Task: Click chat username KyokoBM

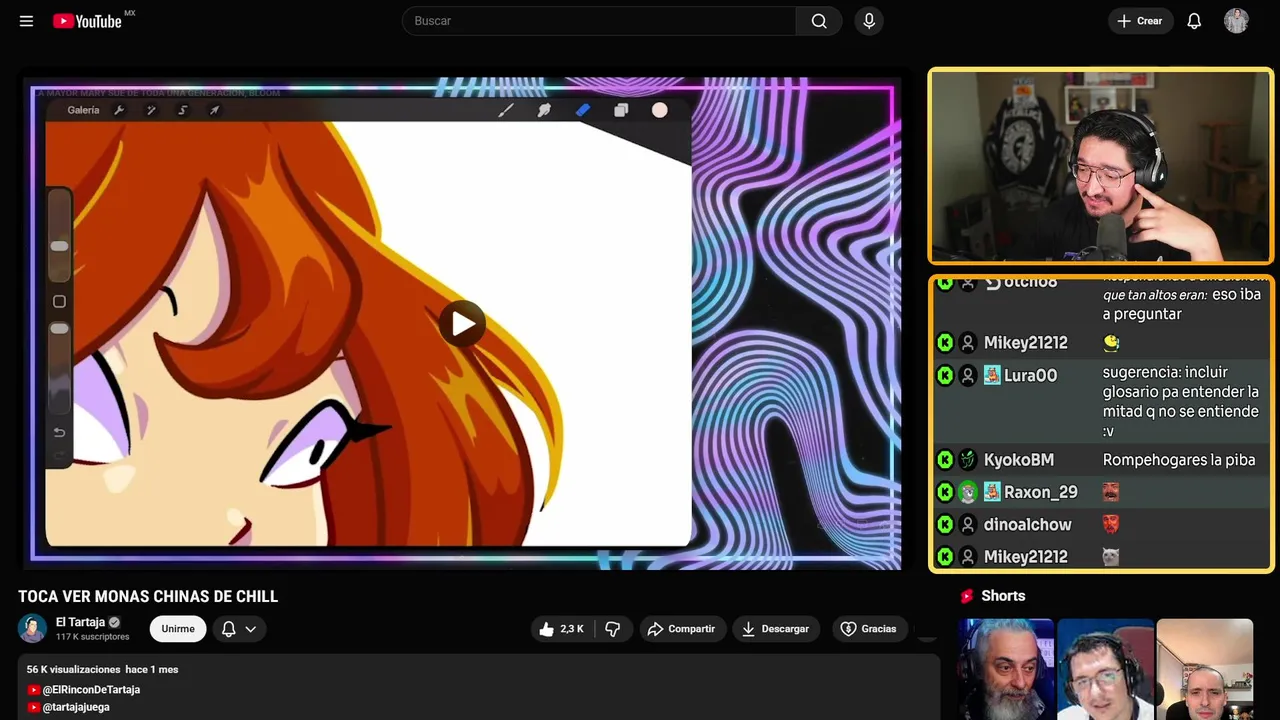Action: [1019, 460]
